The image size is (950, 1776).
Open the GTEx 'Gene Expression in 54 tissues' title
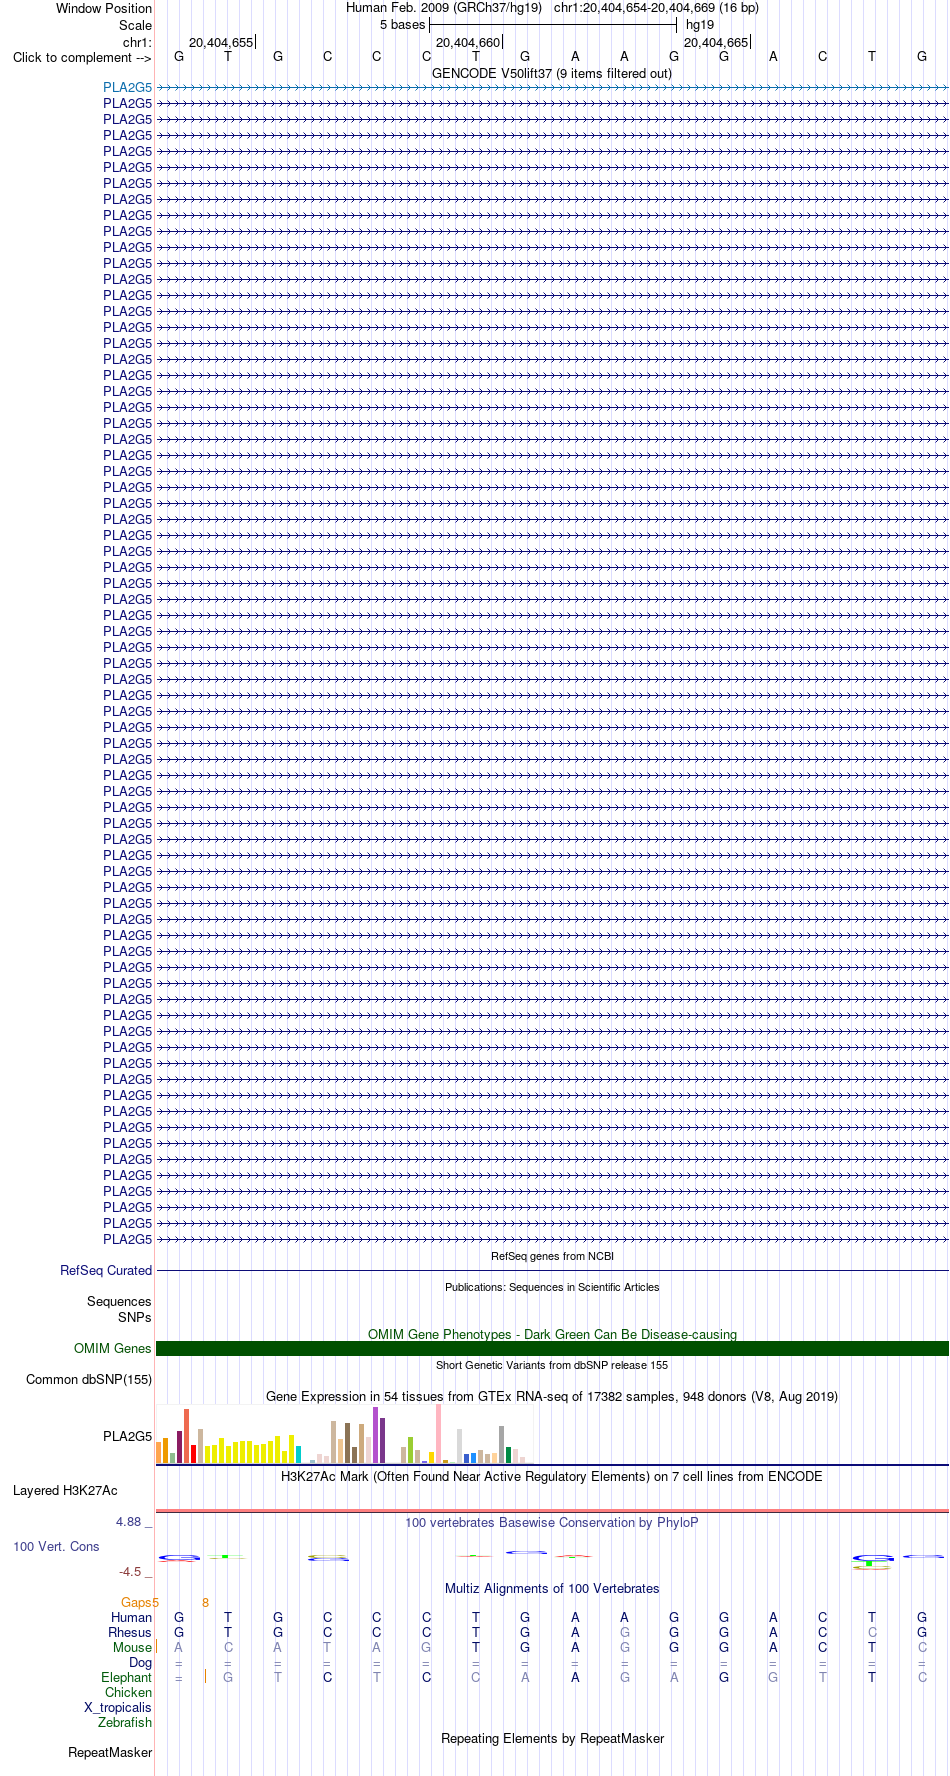[552, 1396]
